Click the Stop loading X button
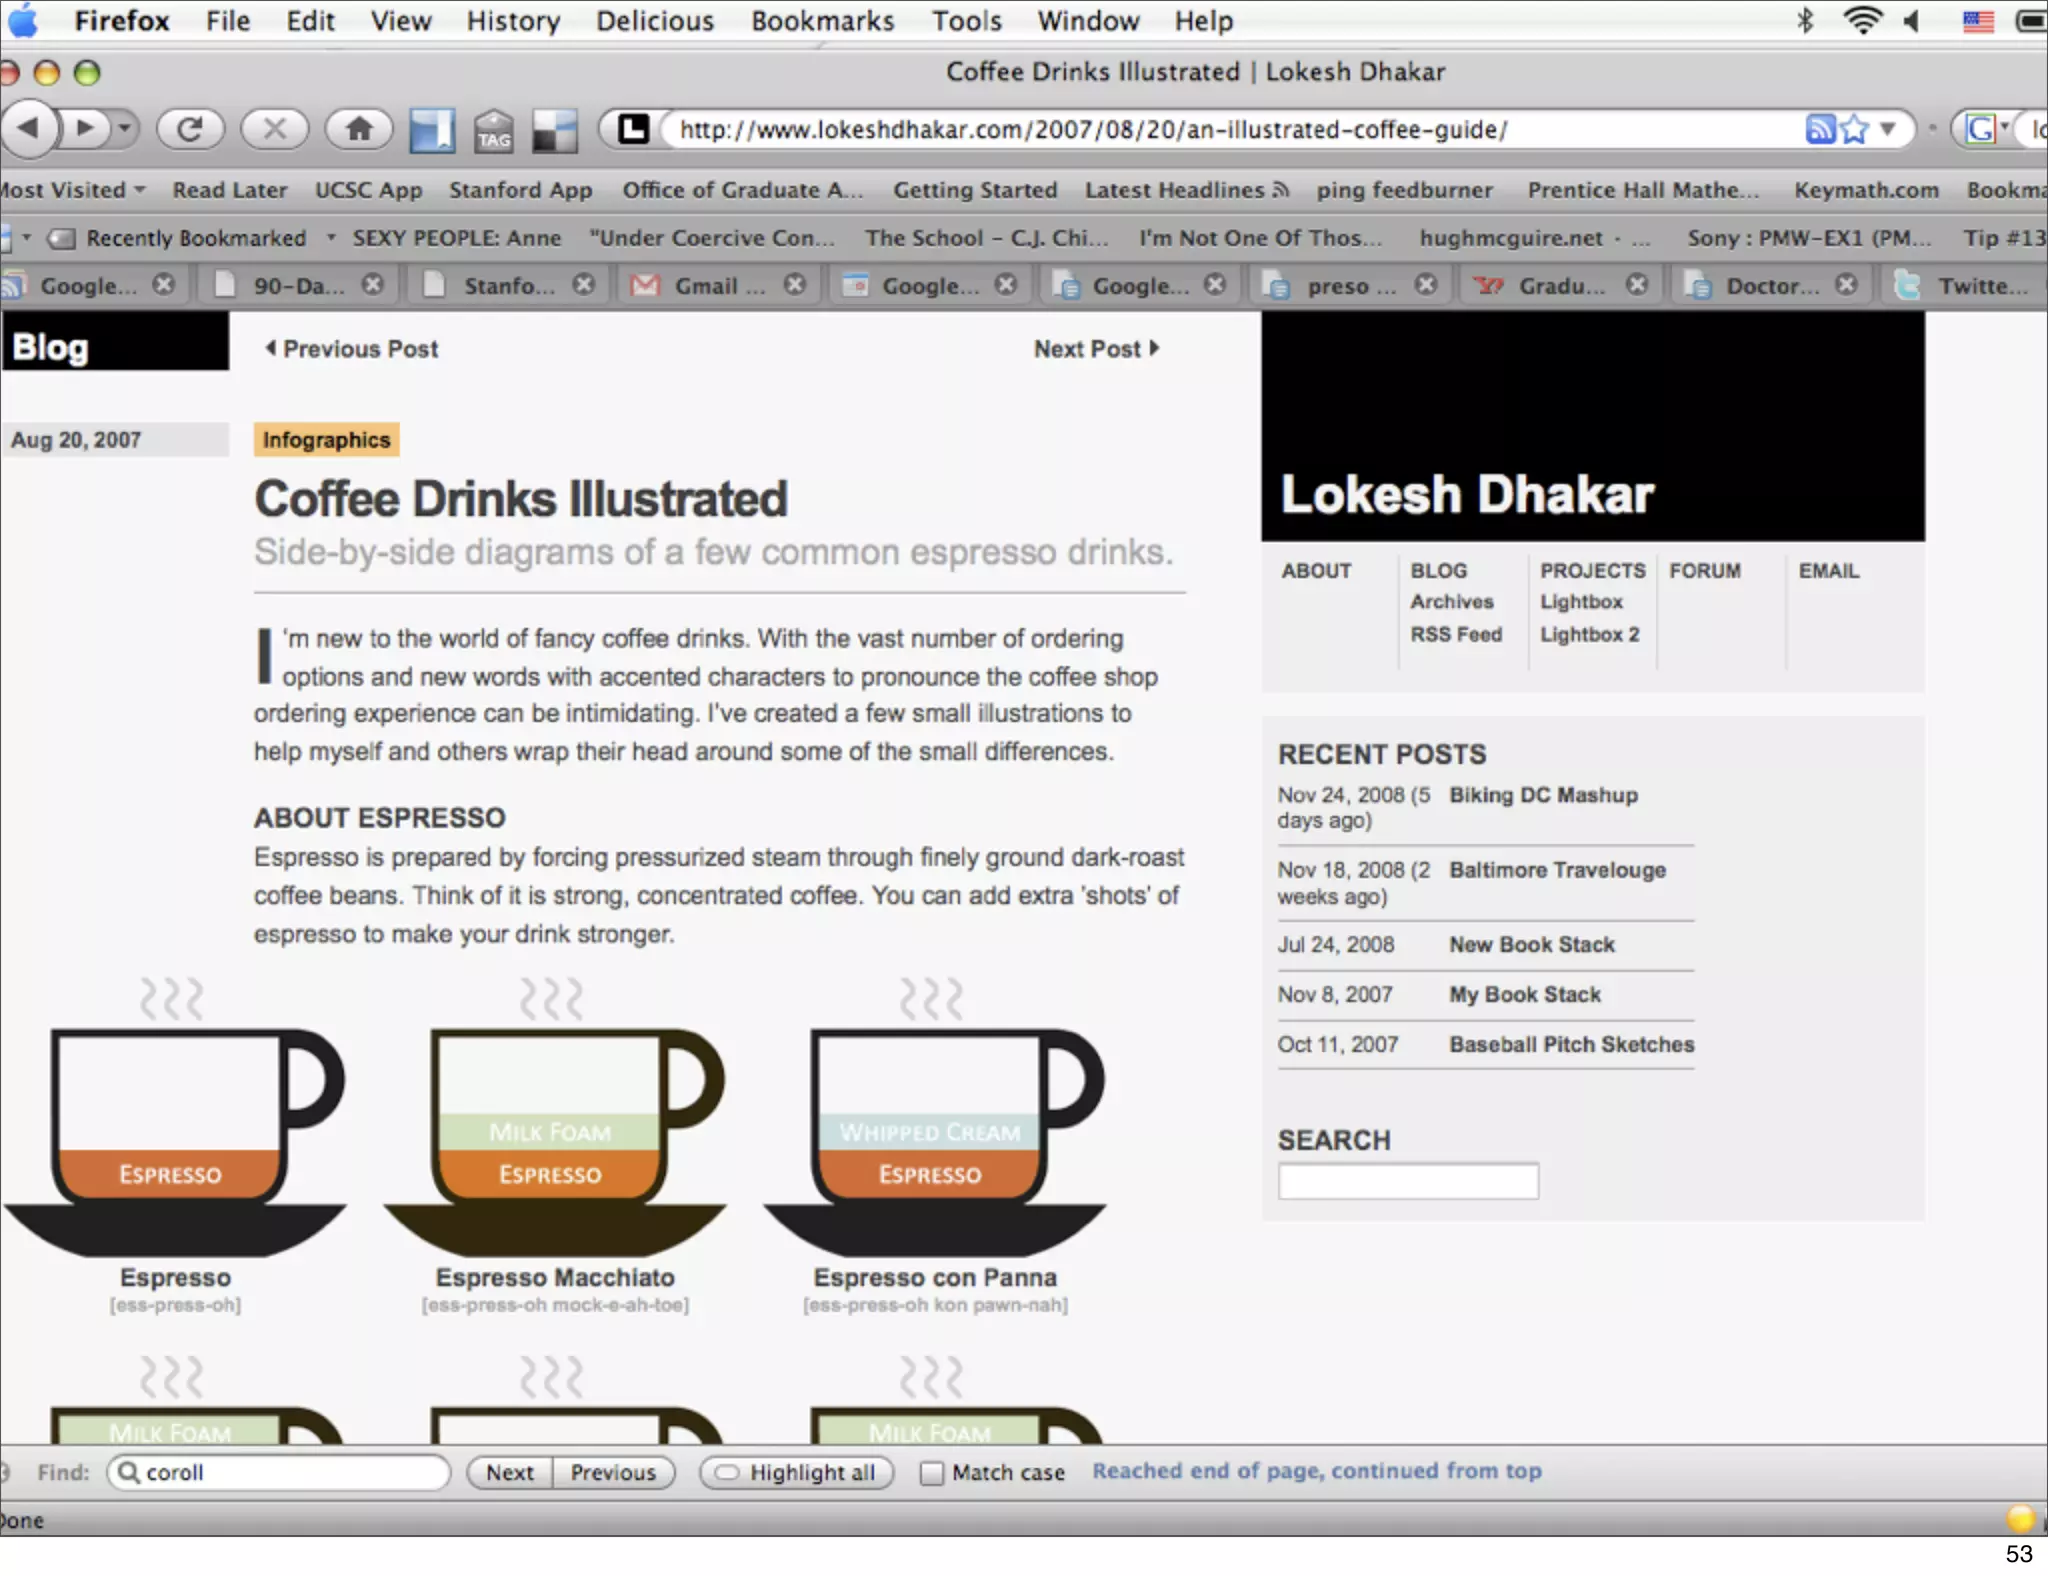2048x1576 pixels. [274, 128]
